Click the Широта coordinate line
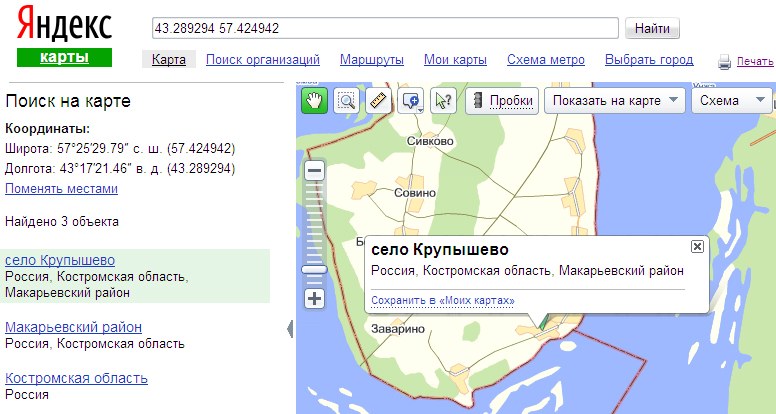The width and height of the screenshot is (776, 414). click(120, 148)
